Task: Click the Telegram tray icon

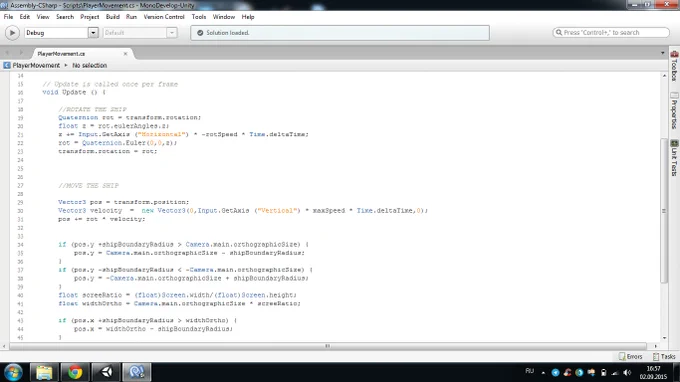Action: [555, 372]
